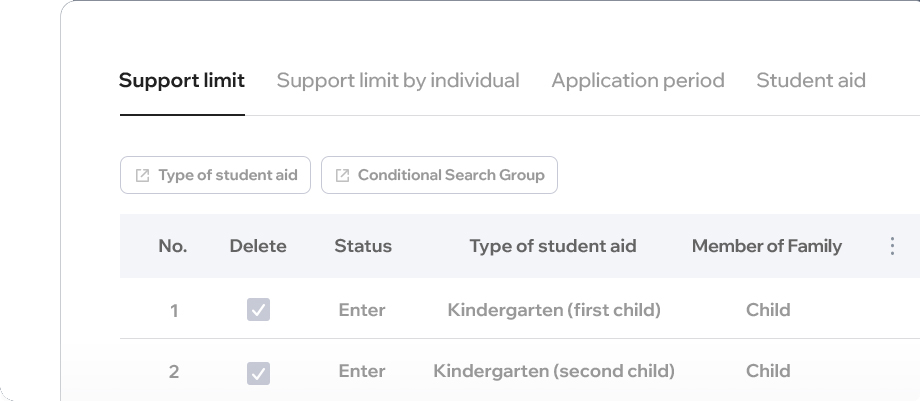This screenshot has width=920, height=401.
Task: Select the Kindergarten (first child) cell
Action: pos(554,310)
